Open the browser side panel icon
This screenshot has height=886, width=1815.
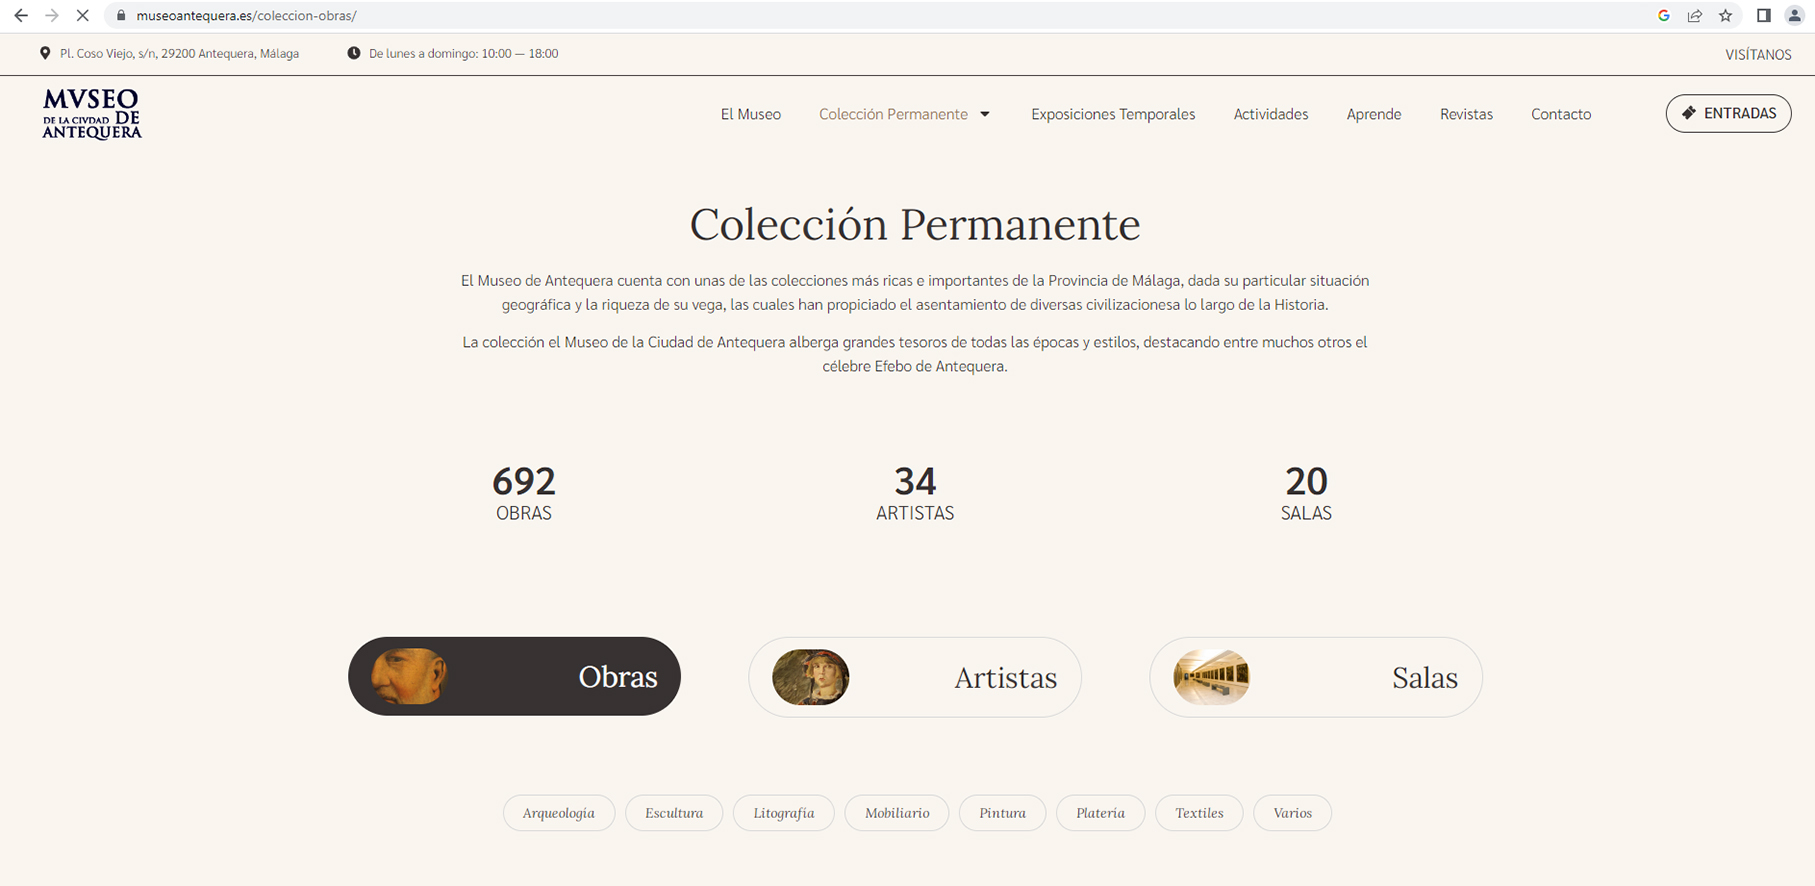tap(1764, 16)
